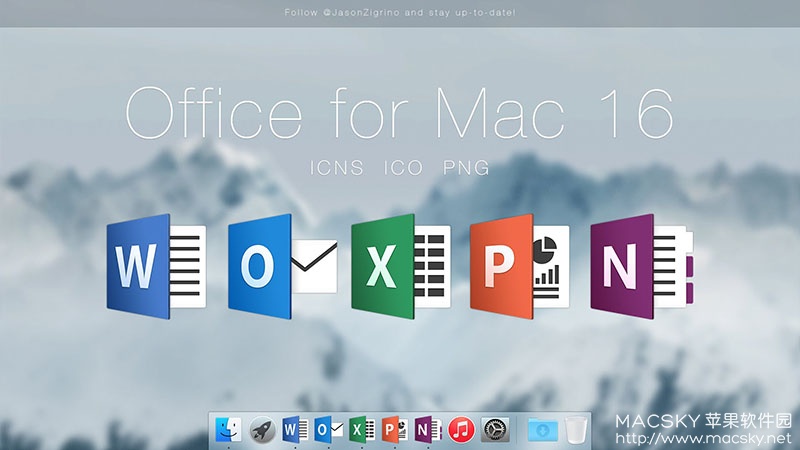Click the large Outlook envelope icon

point(283,266)
